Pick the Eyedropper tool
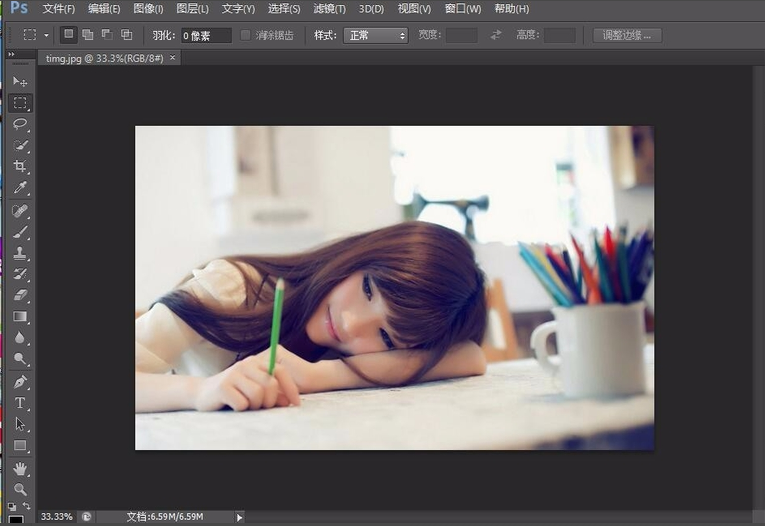The height and width of the screenshot is (526, 765). tap(20, 188)
